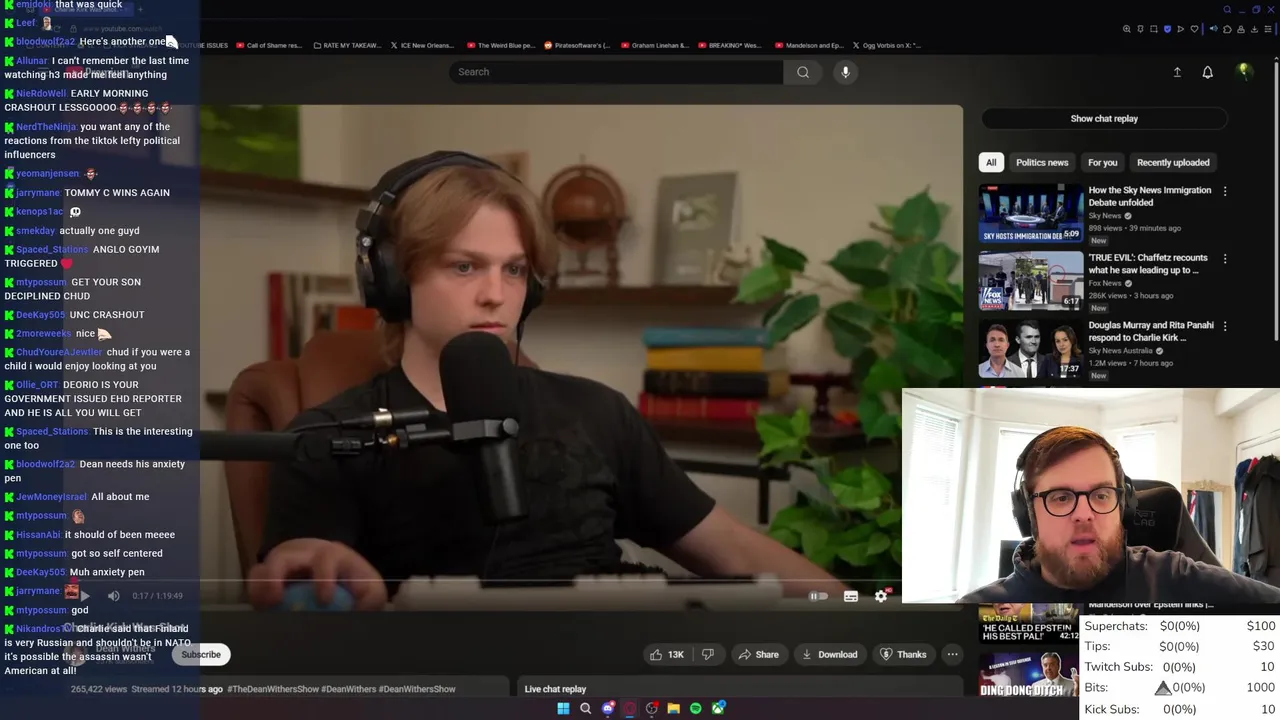Click the blue shield ad blocker icon
This screenshot has width=1280, height=720.
click(x=1167, y=29)
